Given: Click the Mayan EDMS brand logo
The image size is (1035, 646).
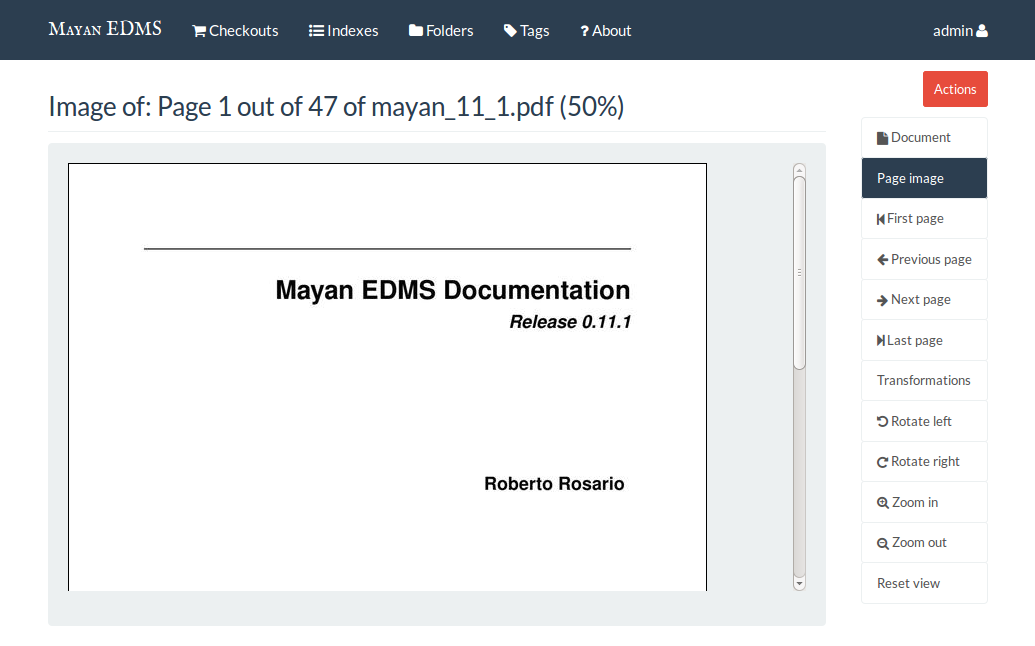Looking at the screenshot, I should 105,28.
